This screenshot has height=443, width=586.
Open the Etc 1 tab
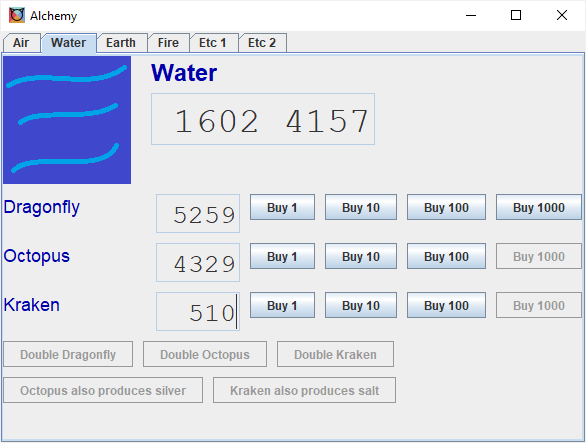tap(213, 43)
